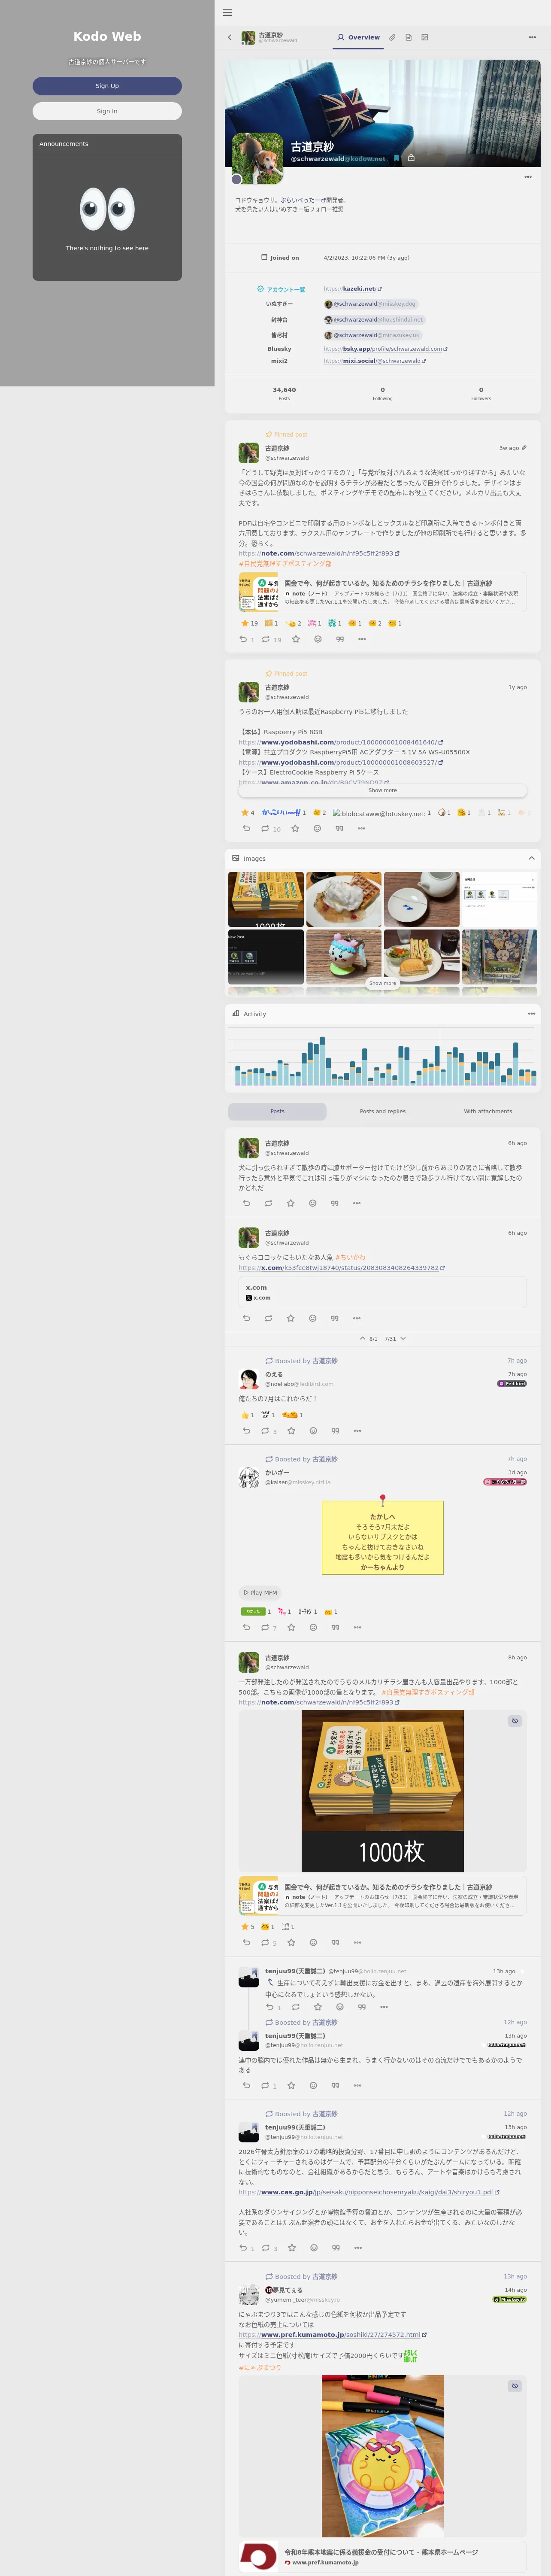Open more options on 犬に引っ張られすぎて post
This screenshot has height=2576, width=551.
tap(357, 1203)
